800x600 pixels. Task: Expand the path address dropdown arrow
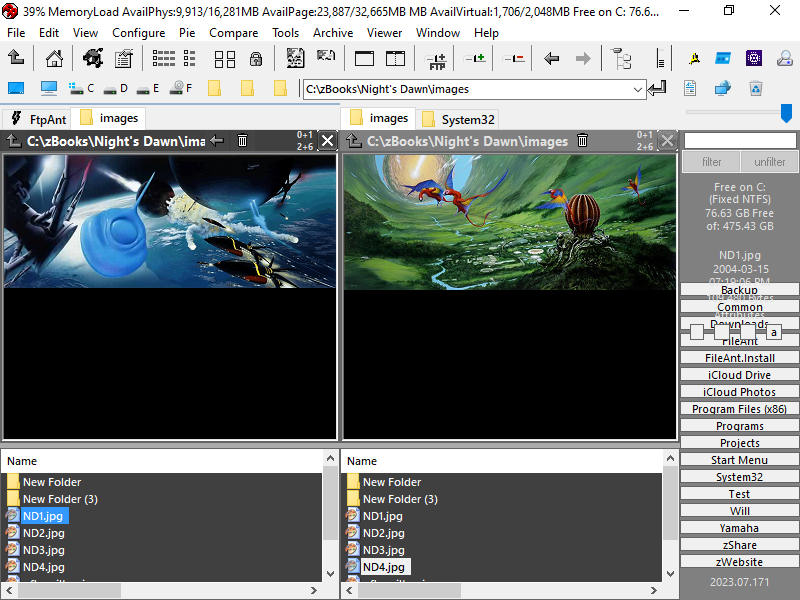click(638, 89)
